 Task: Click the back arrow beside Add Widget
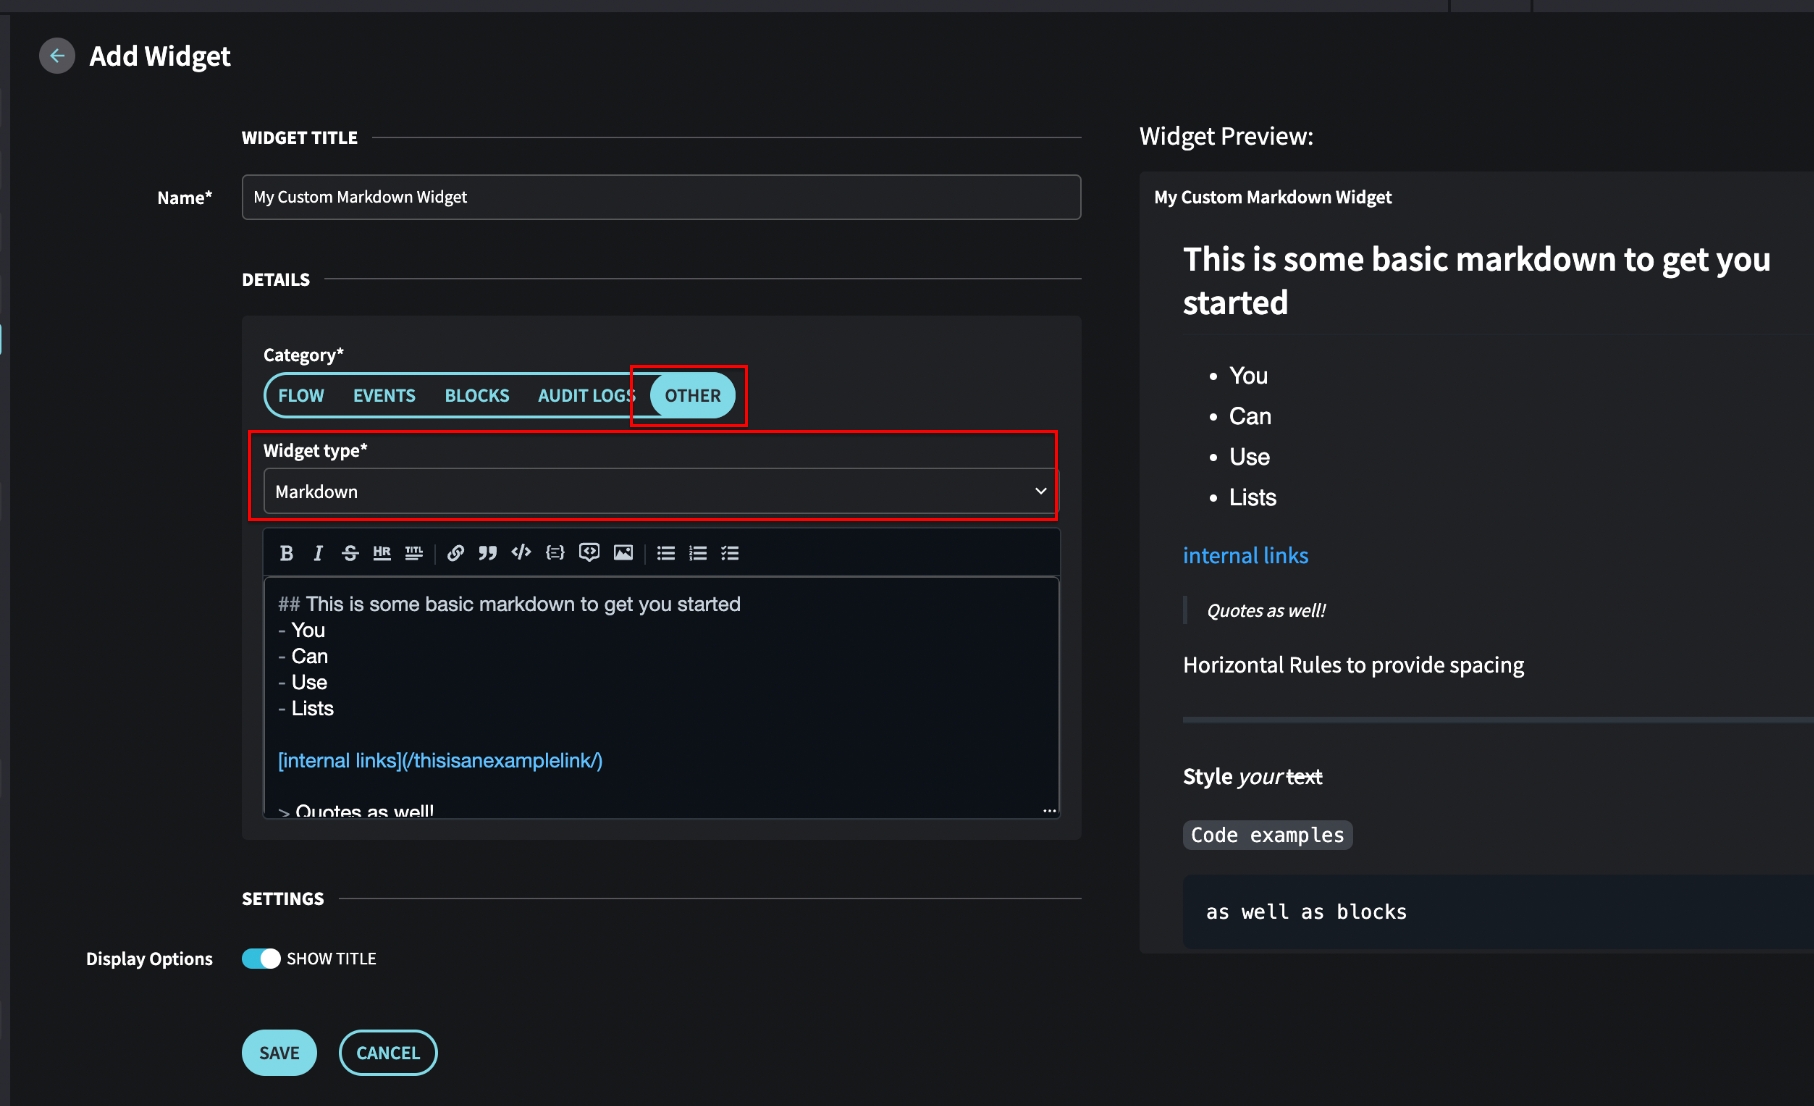pos(57,56)
